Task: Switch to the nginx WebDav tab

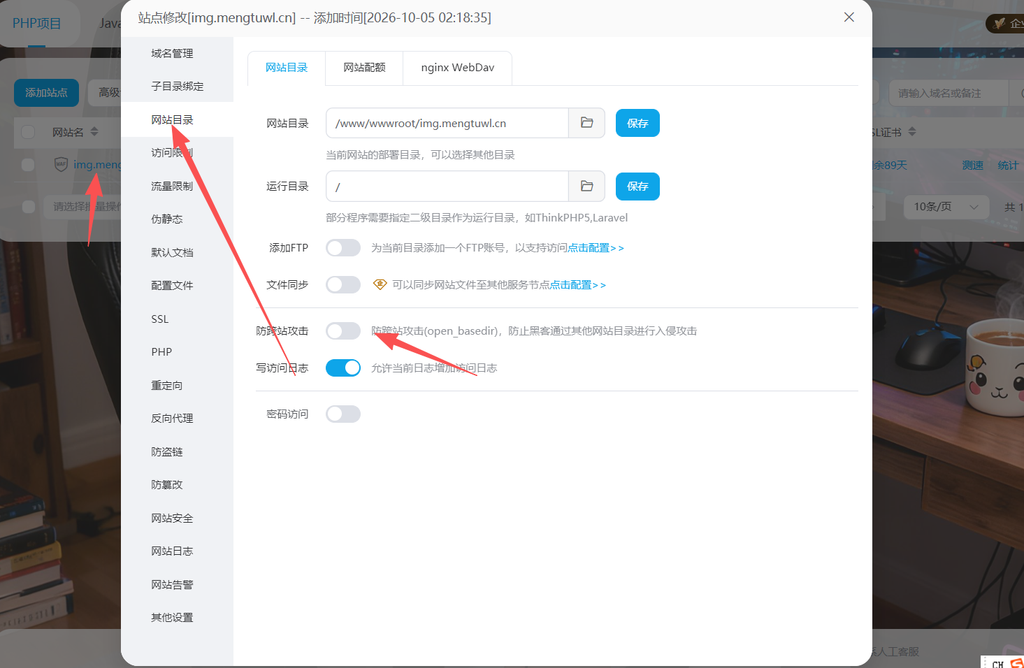Action: pyautogui.click(x=458, y=67)
